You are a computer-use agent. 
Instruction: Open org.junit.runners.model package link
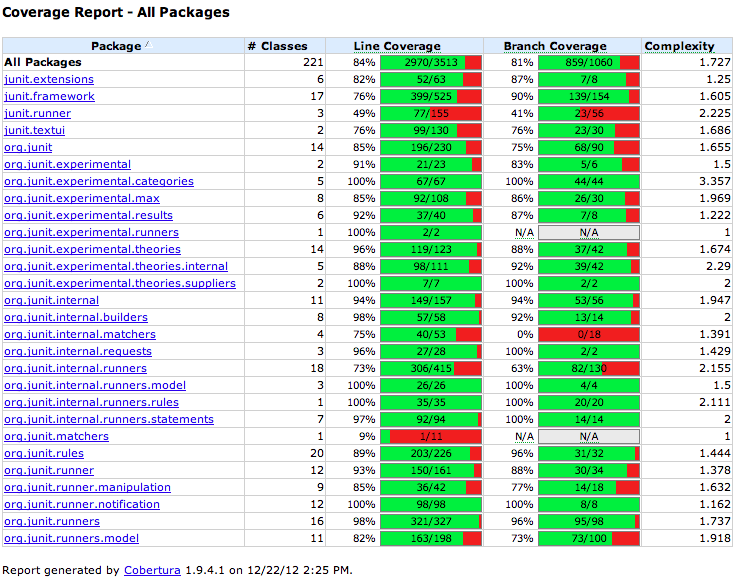pos(72,538)
